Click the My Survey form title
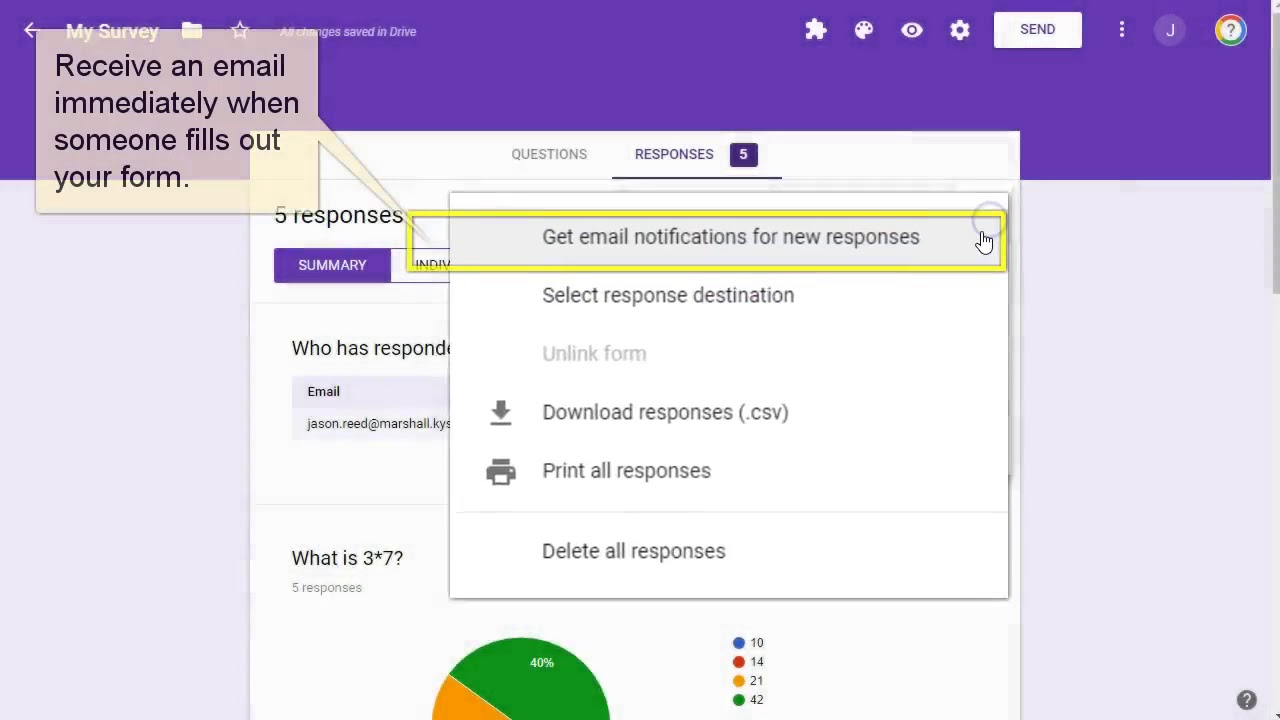Viewport: 1280px width, 720px height. pyautogui.click(x=112, y=31)
